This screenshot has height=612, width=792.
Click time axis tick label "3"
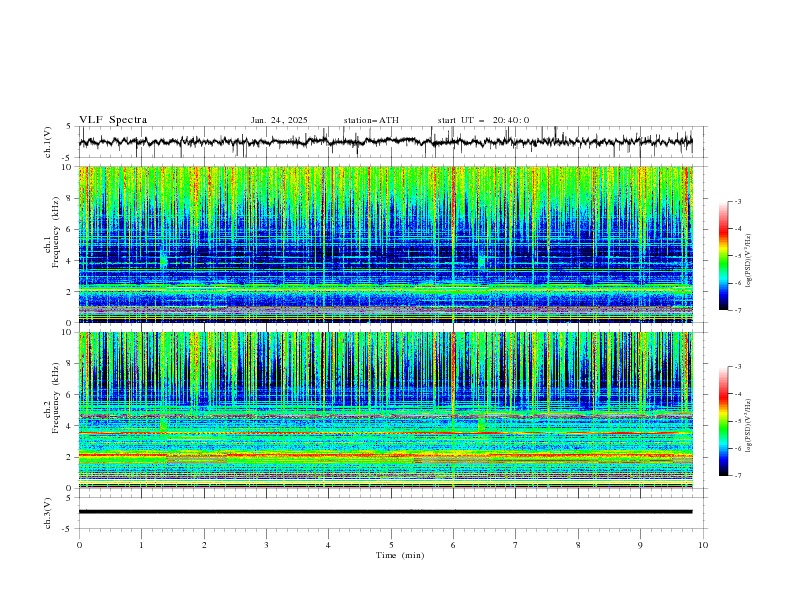coord(266,545)
